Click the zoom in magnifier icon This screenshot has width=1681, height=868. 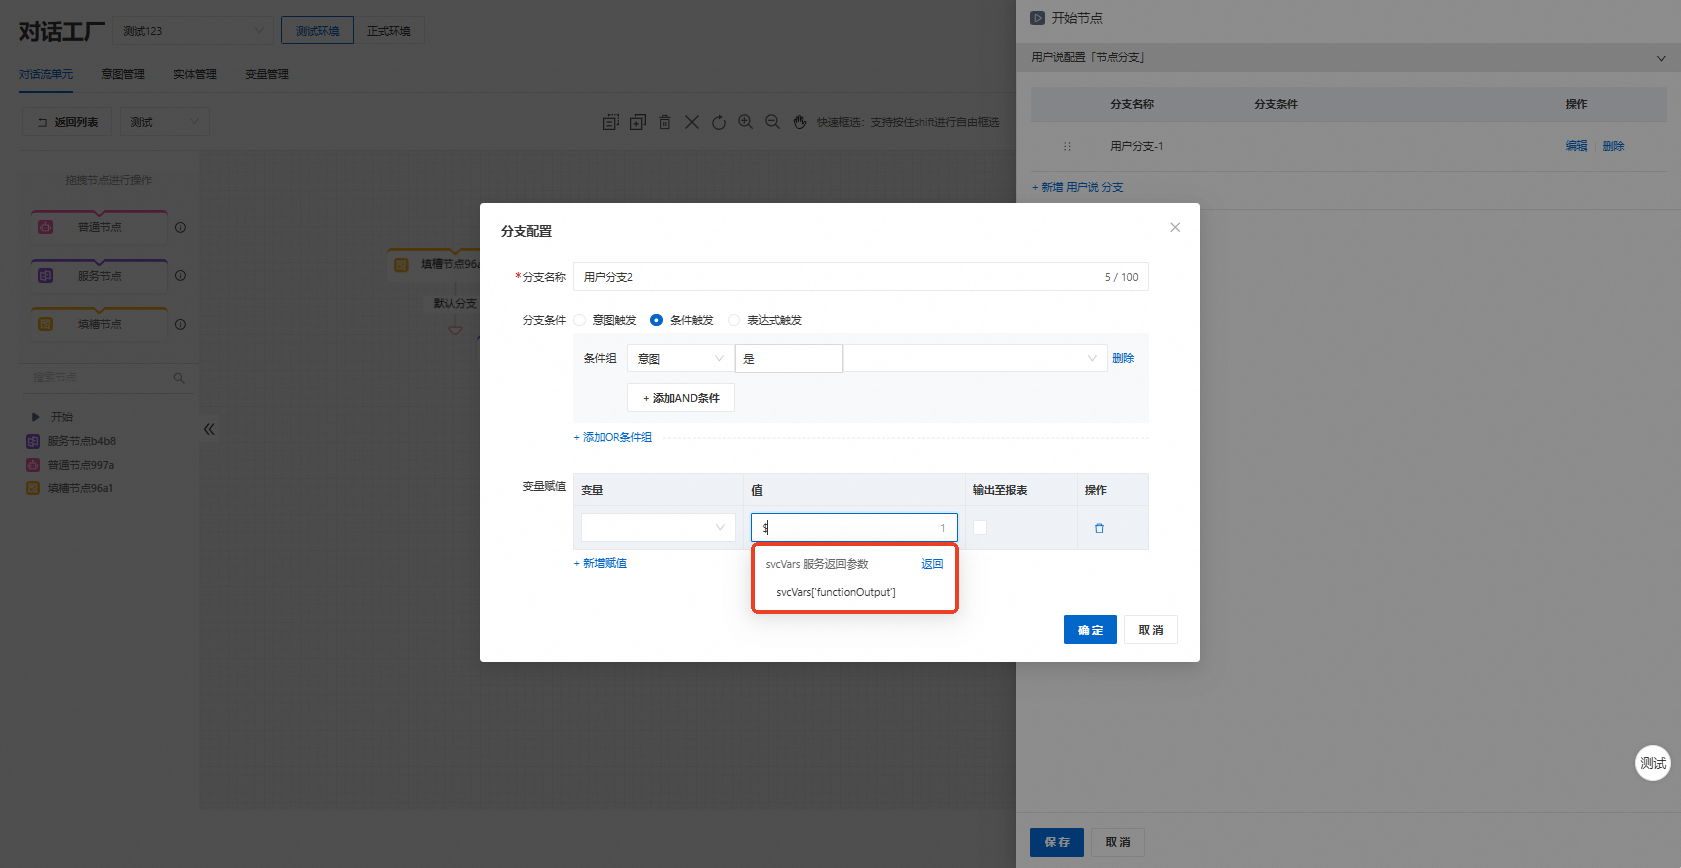coord(746,122)
